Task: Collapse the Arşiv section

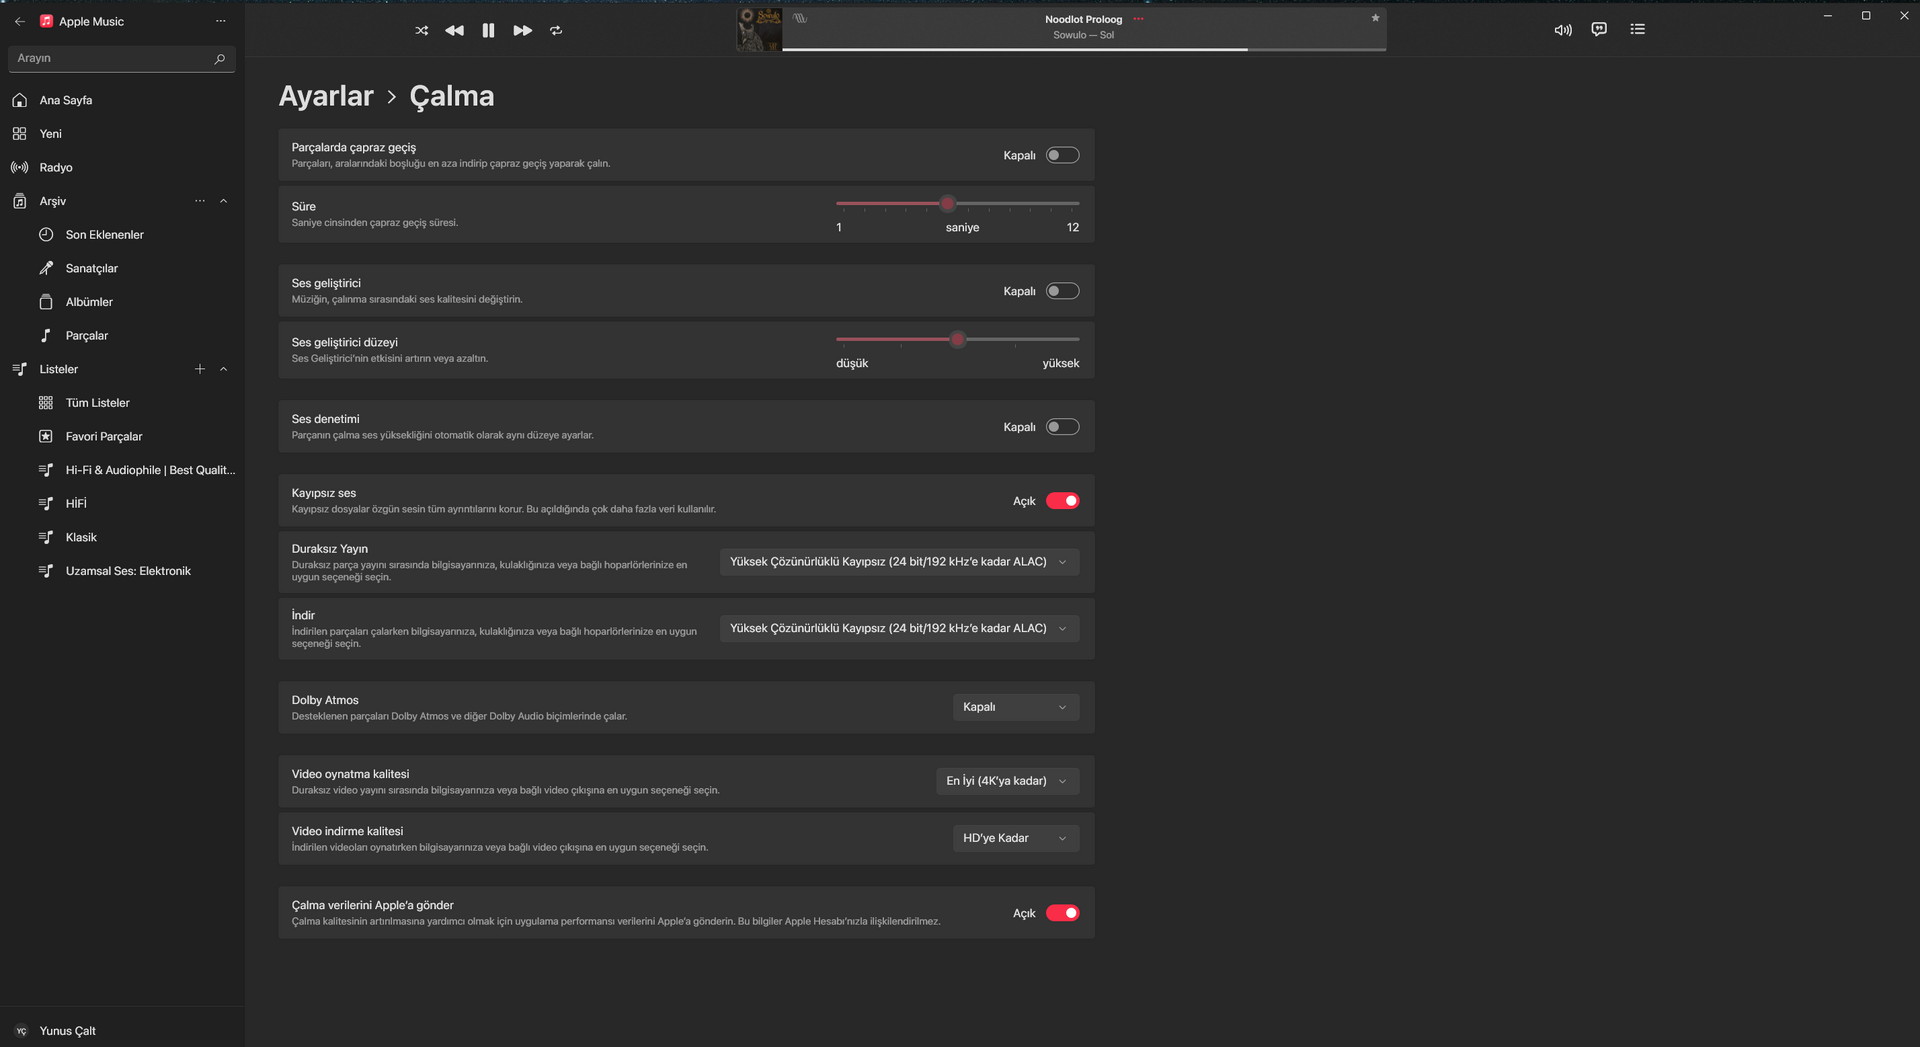Action: pos(223,201)
